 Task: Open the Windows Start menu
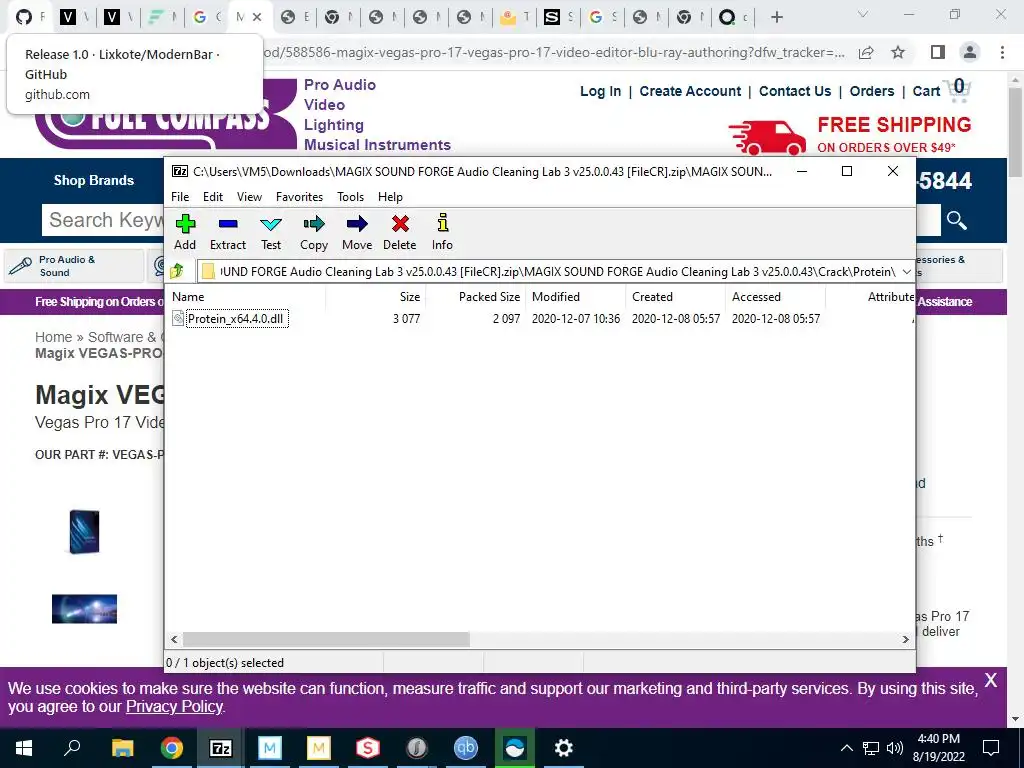coord(24,748)
